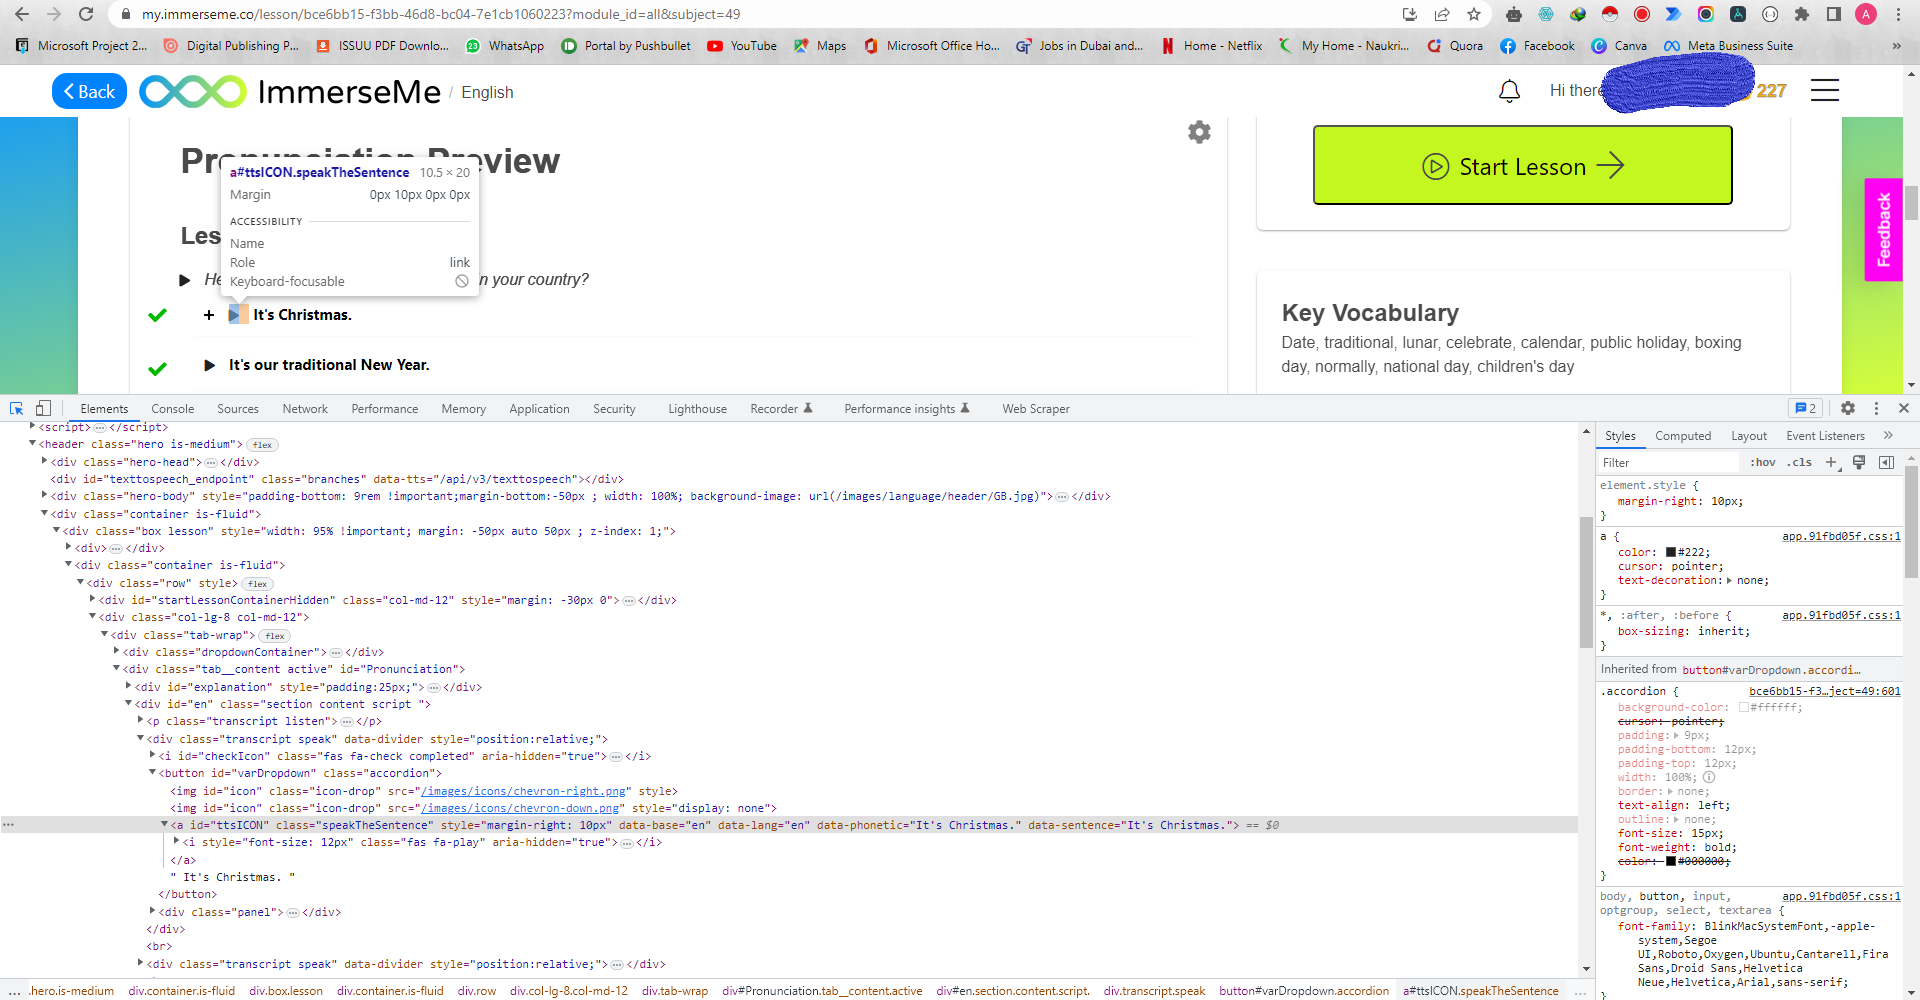Switch to the Console tab
This screenshot has width=1920, height=1000.
pos(172,409)
